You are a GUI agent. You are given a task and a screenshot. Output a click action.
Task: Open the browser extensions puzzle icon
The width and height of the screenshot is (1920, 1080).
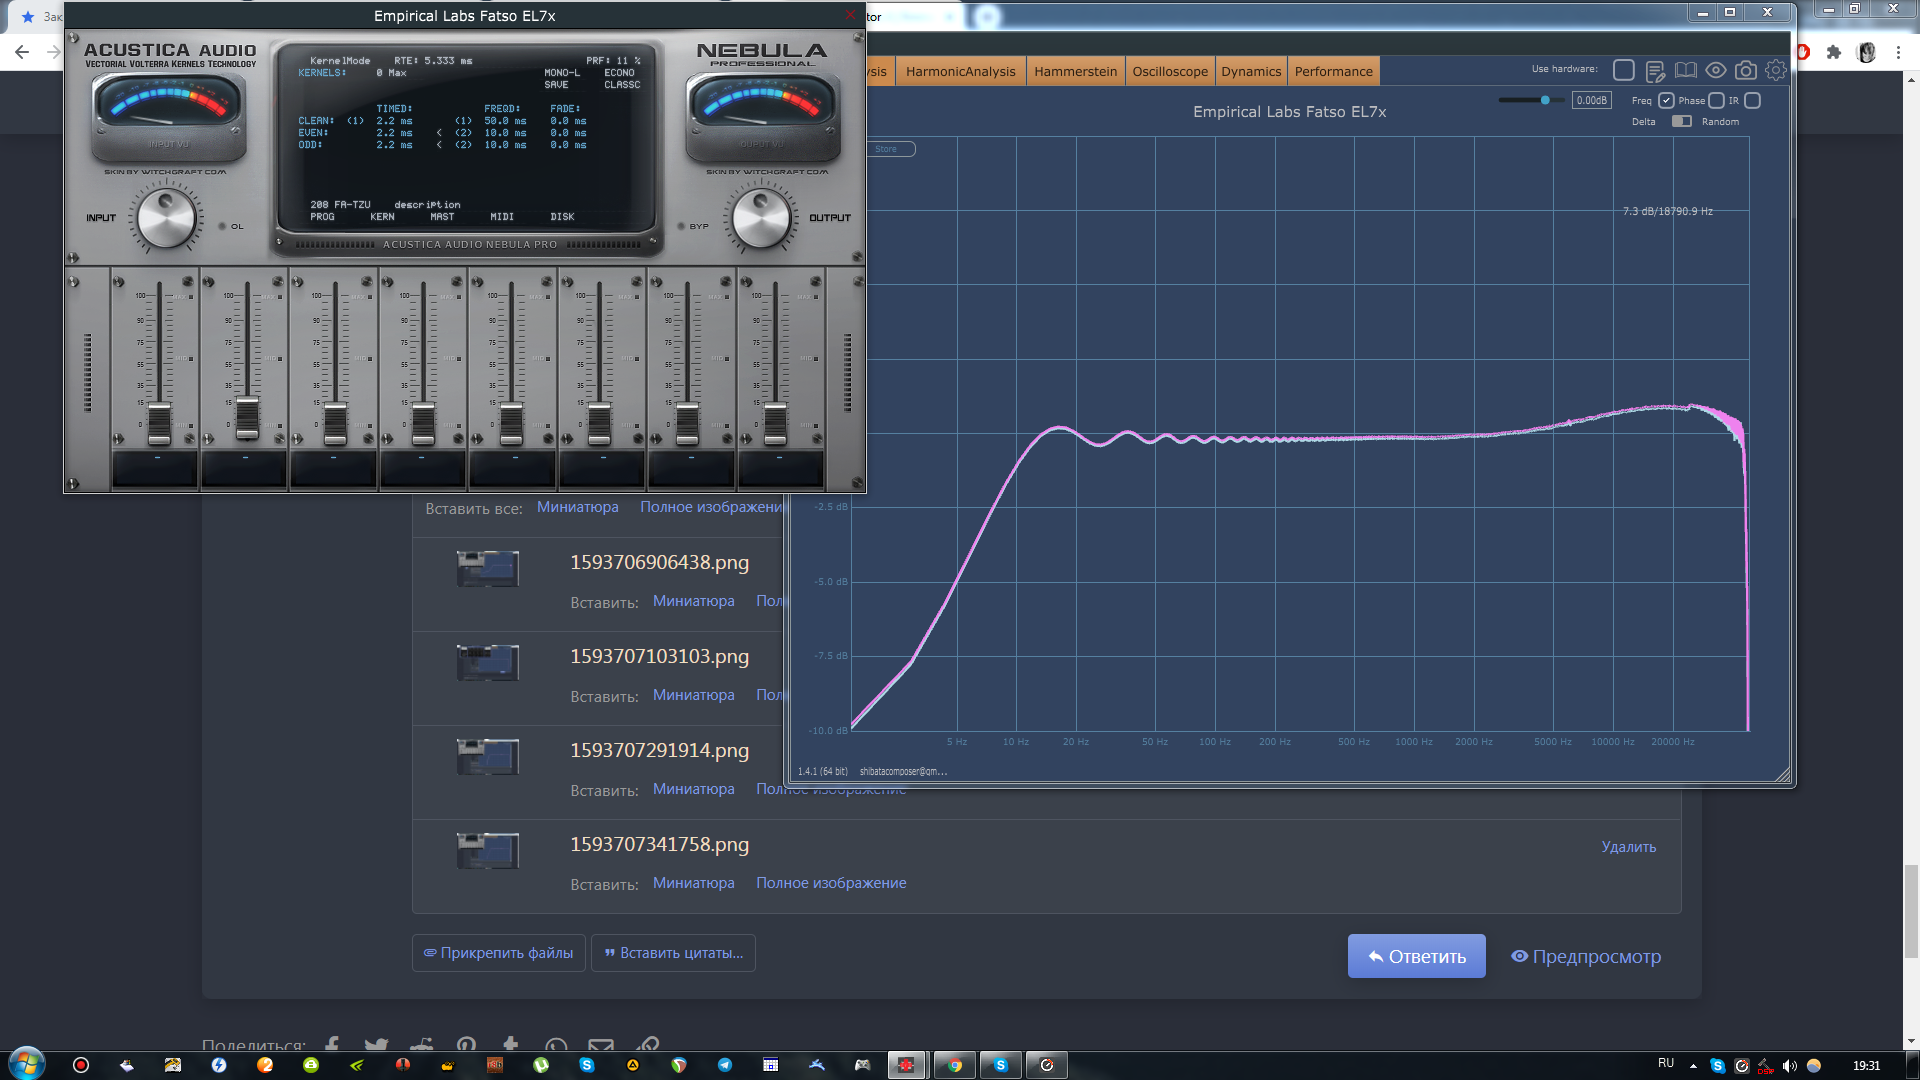coord(1834,52)
